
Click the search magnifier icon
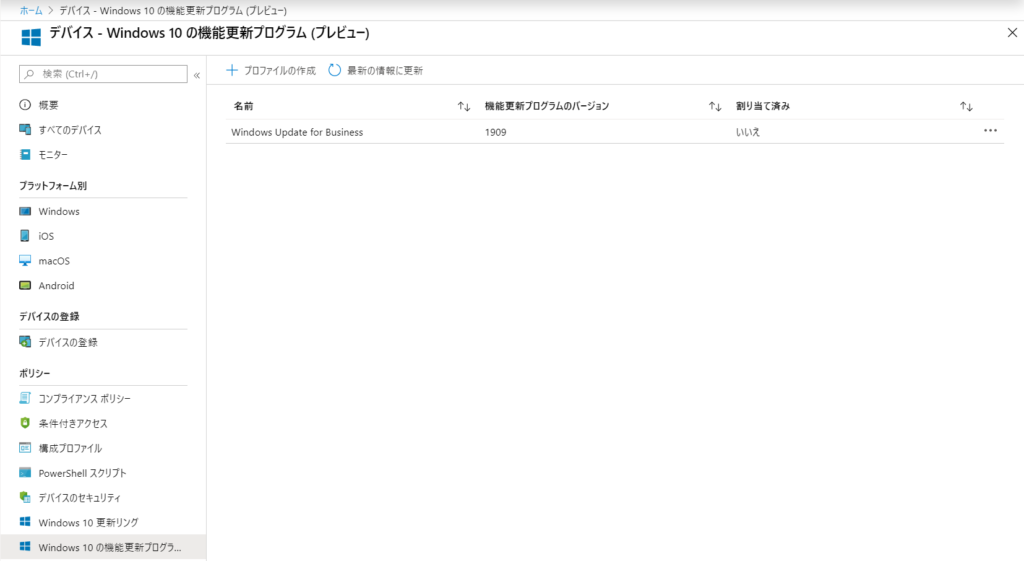click(x=29, y=74)
